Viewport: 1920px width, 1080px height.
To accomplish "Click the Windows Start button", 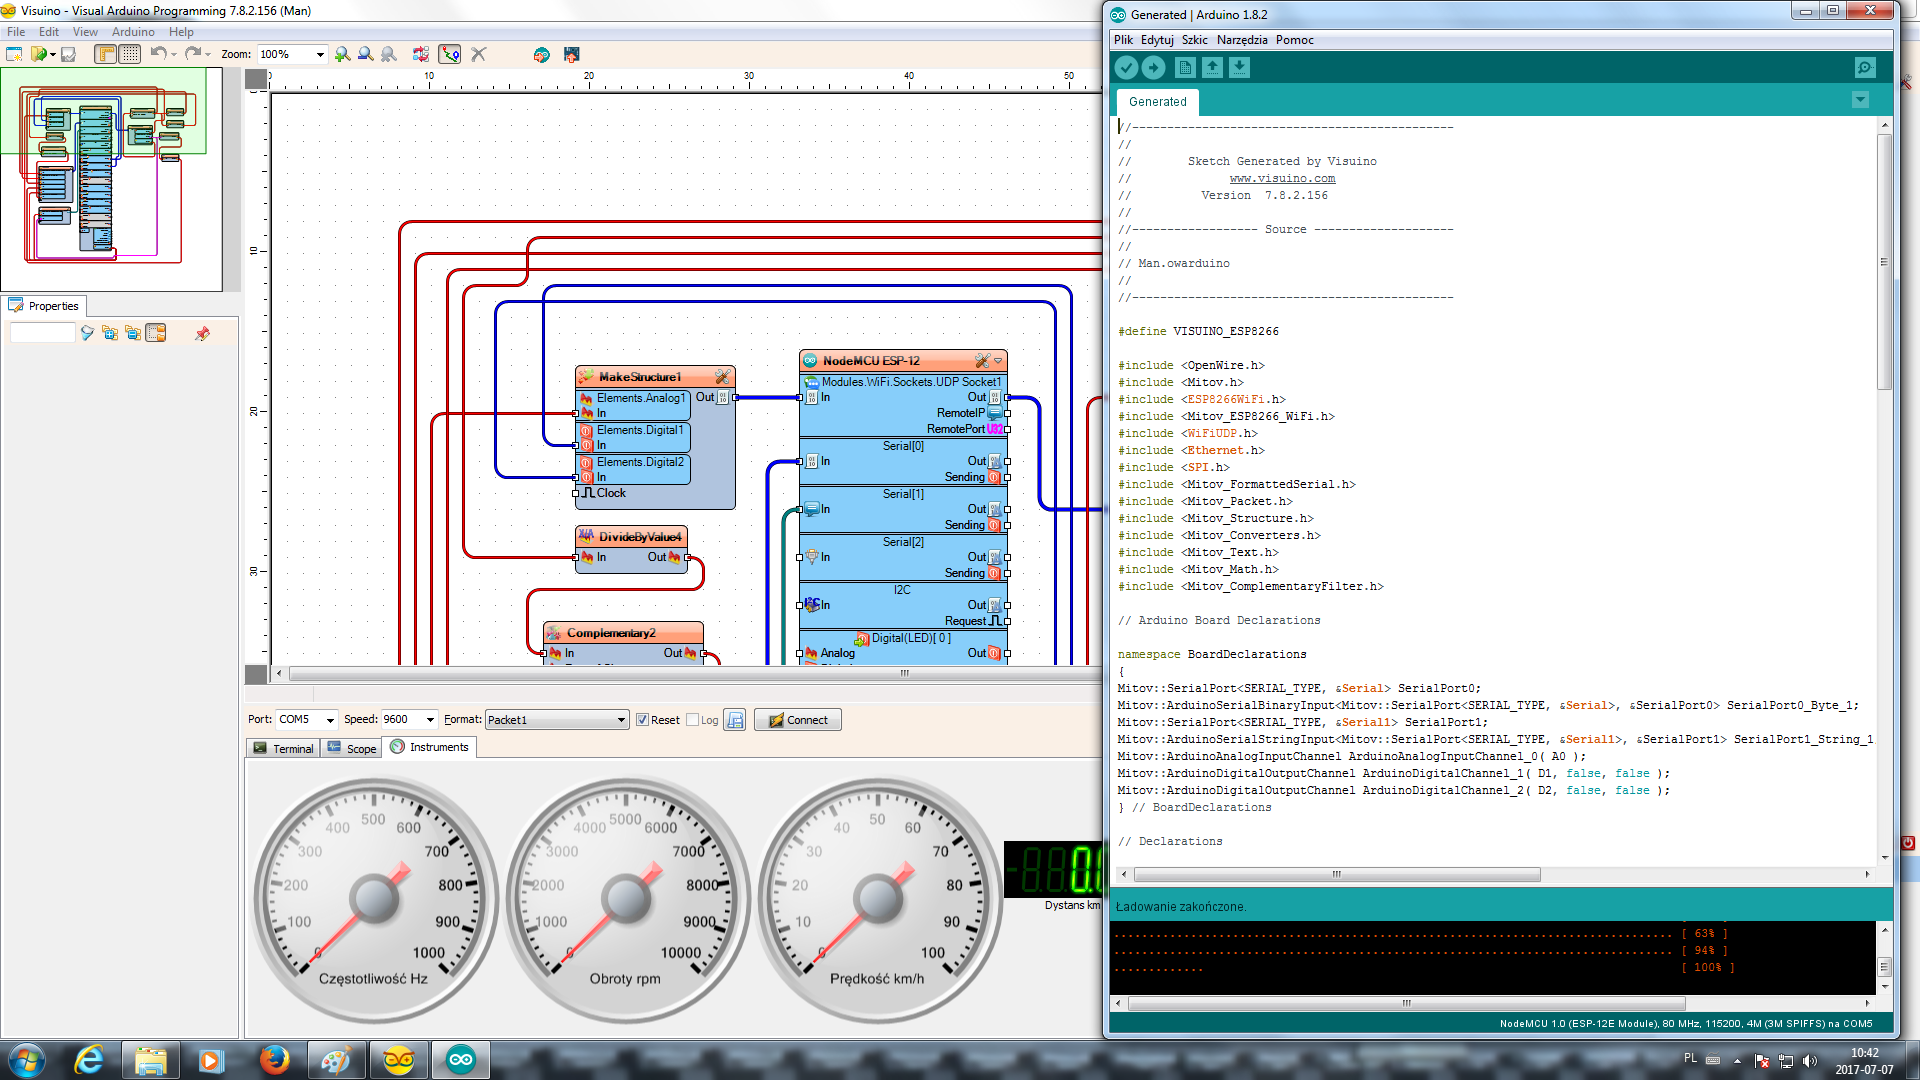I will (27, 1060).
